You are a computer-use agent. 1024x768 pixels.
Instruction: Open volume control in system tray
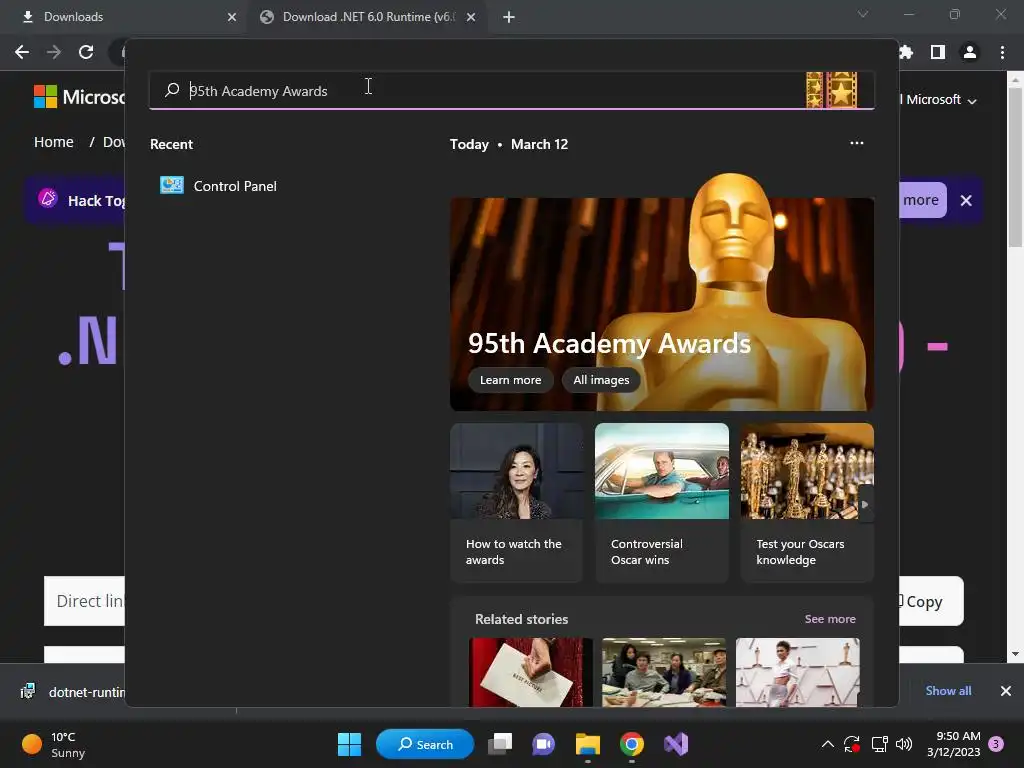point(904,744)
